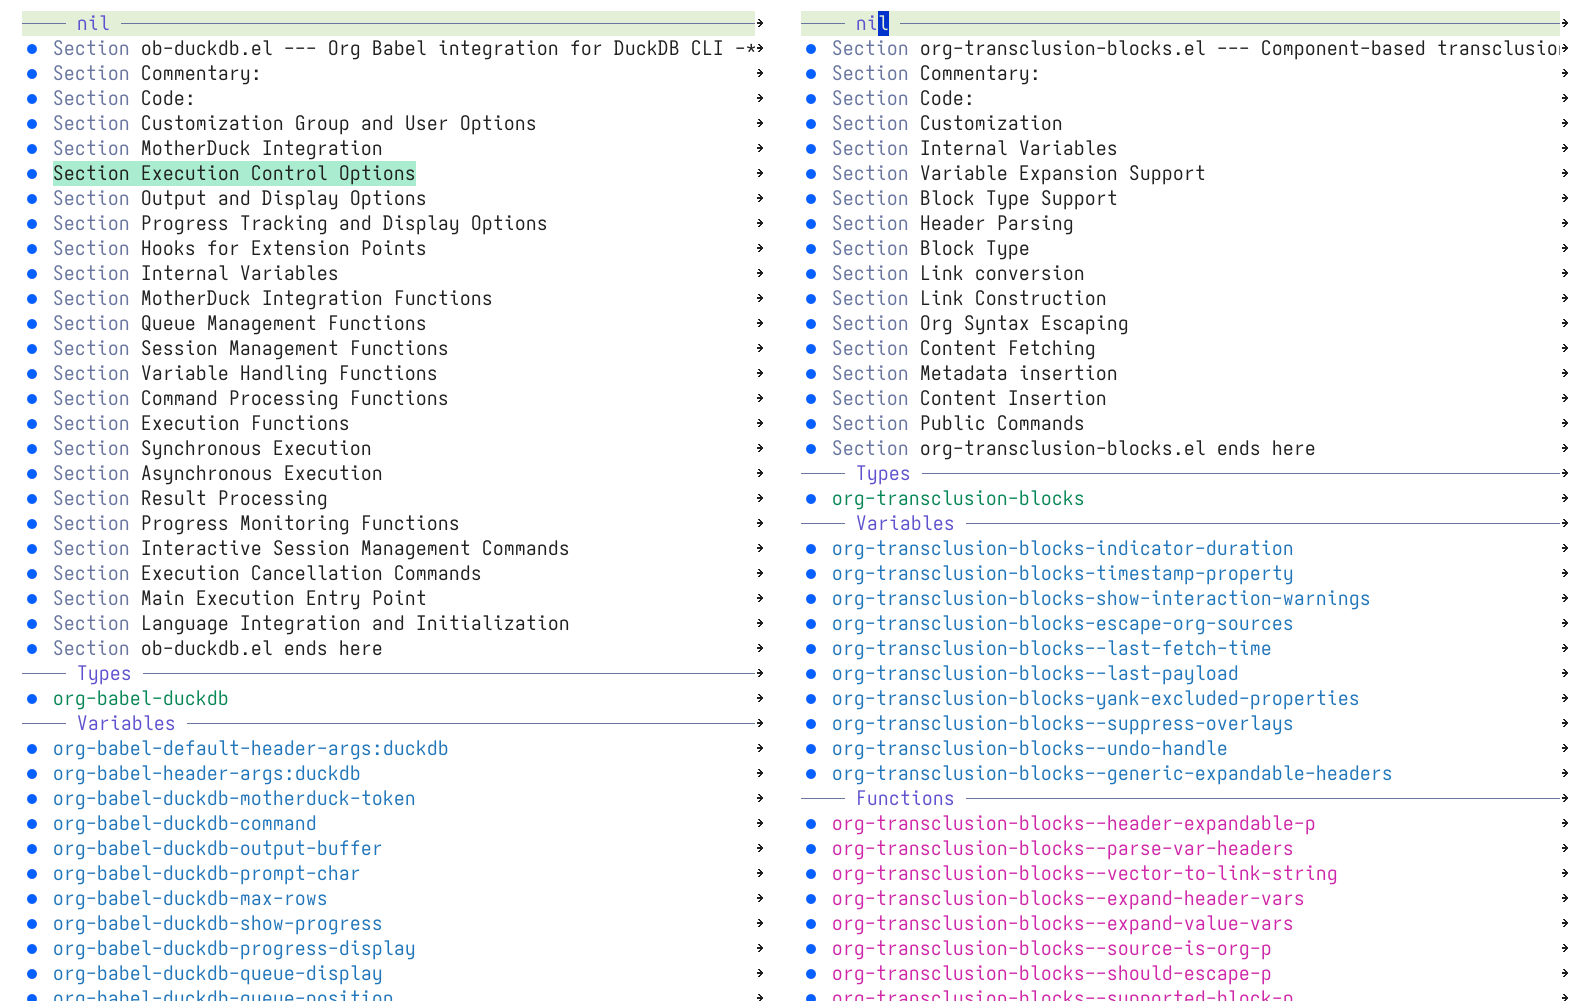Click the 'Functions' group heading
The width and height of the screenshot is (1577, 1001).
tap(905, 798)
